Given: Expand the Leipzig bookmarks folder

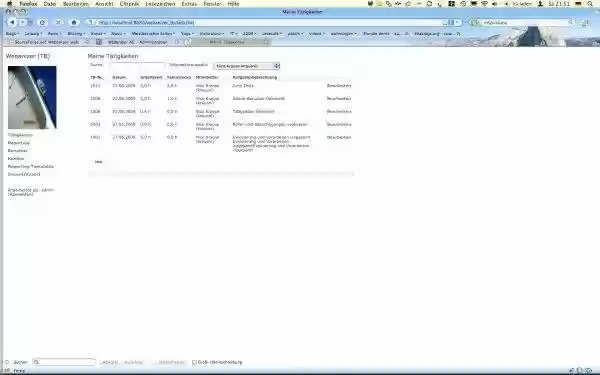Looking at the screenshot, I should coord(33,34).
